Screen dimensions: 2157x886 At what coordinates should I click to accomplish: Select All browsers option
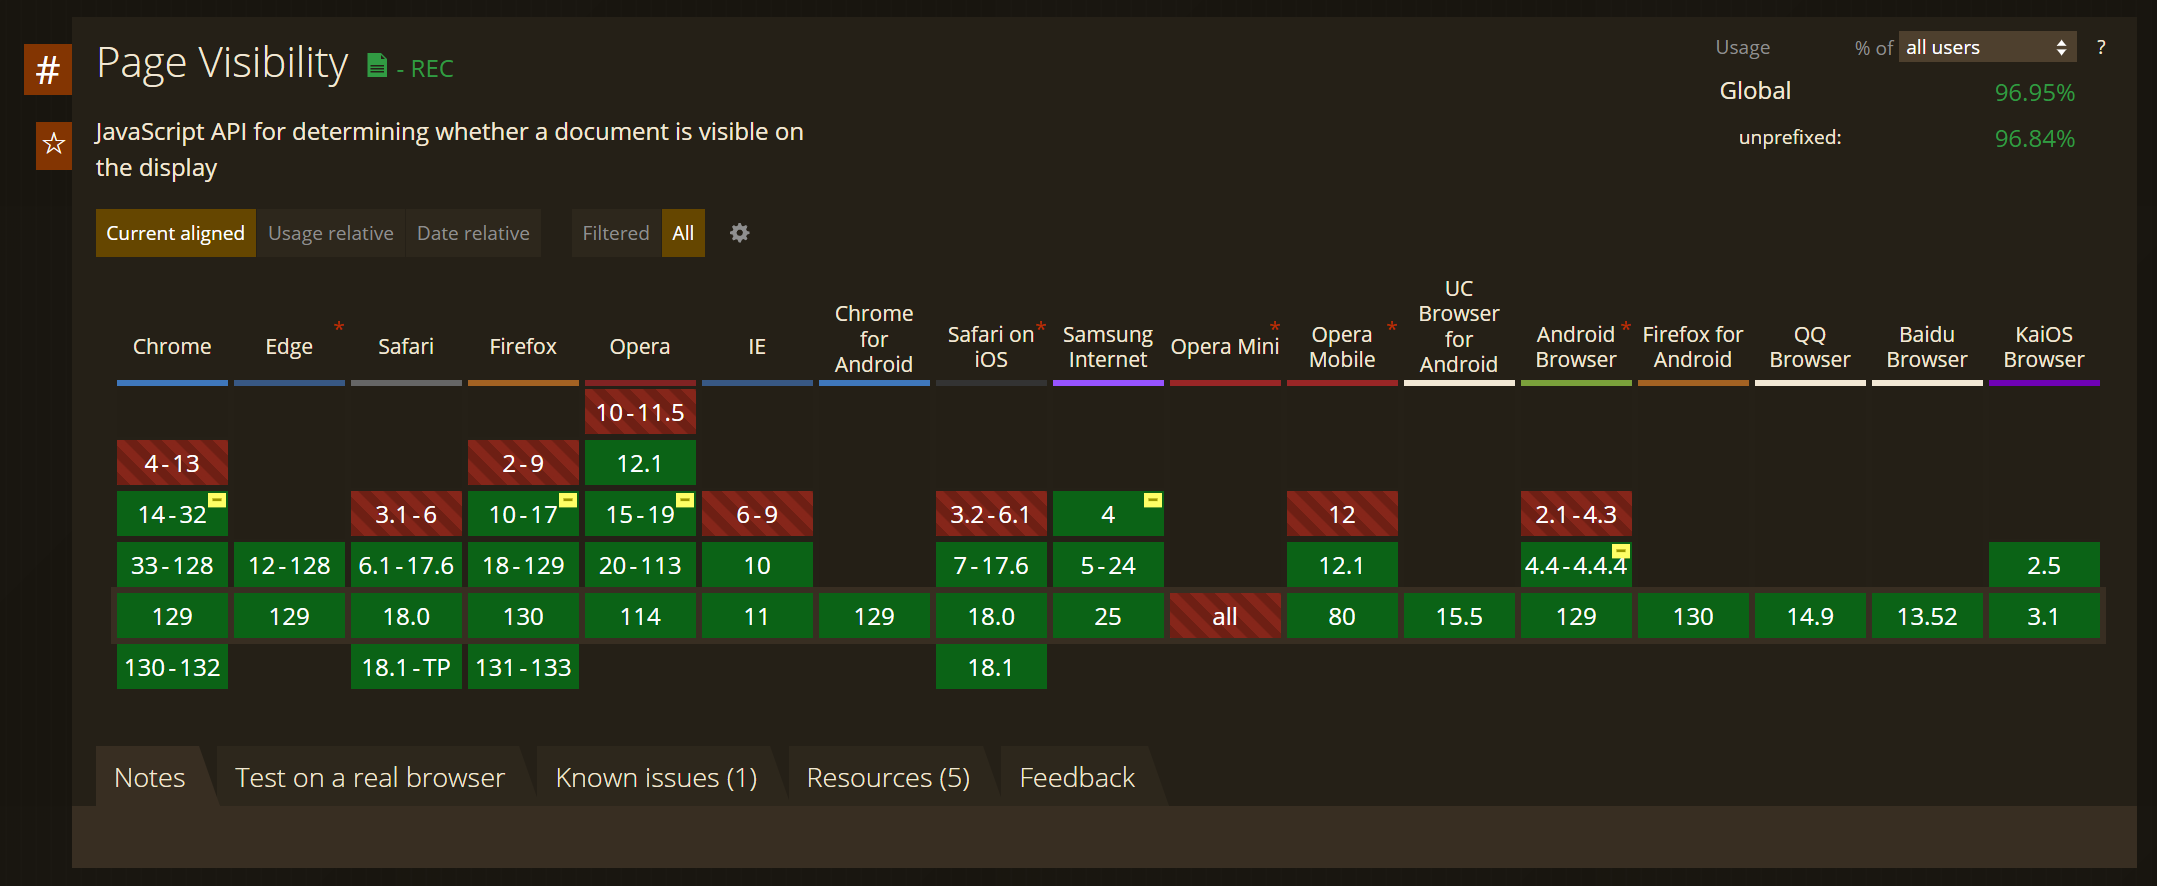(683, 233)
